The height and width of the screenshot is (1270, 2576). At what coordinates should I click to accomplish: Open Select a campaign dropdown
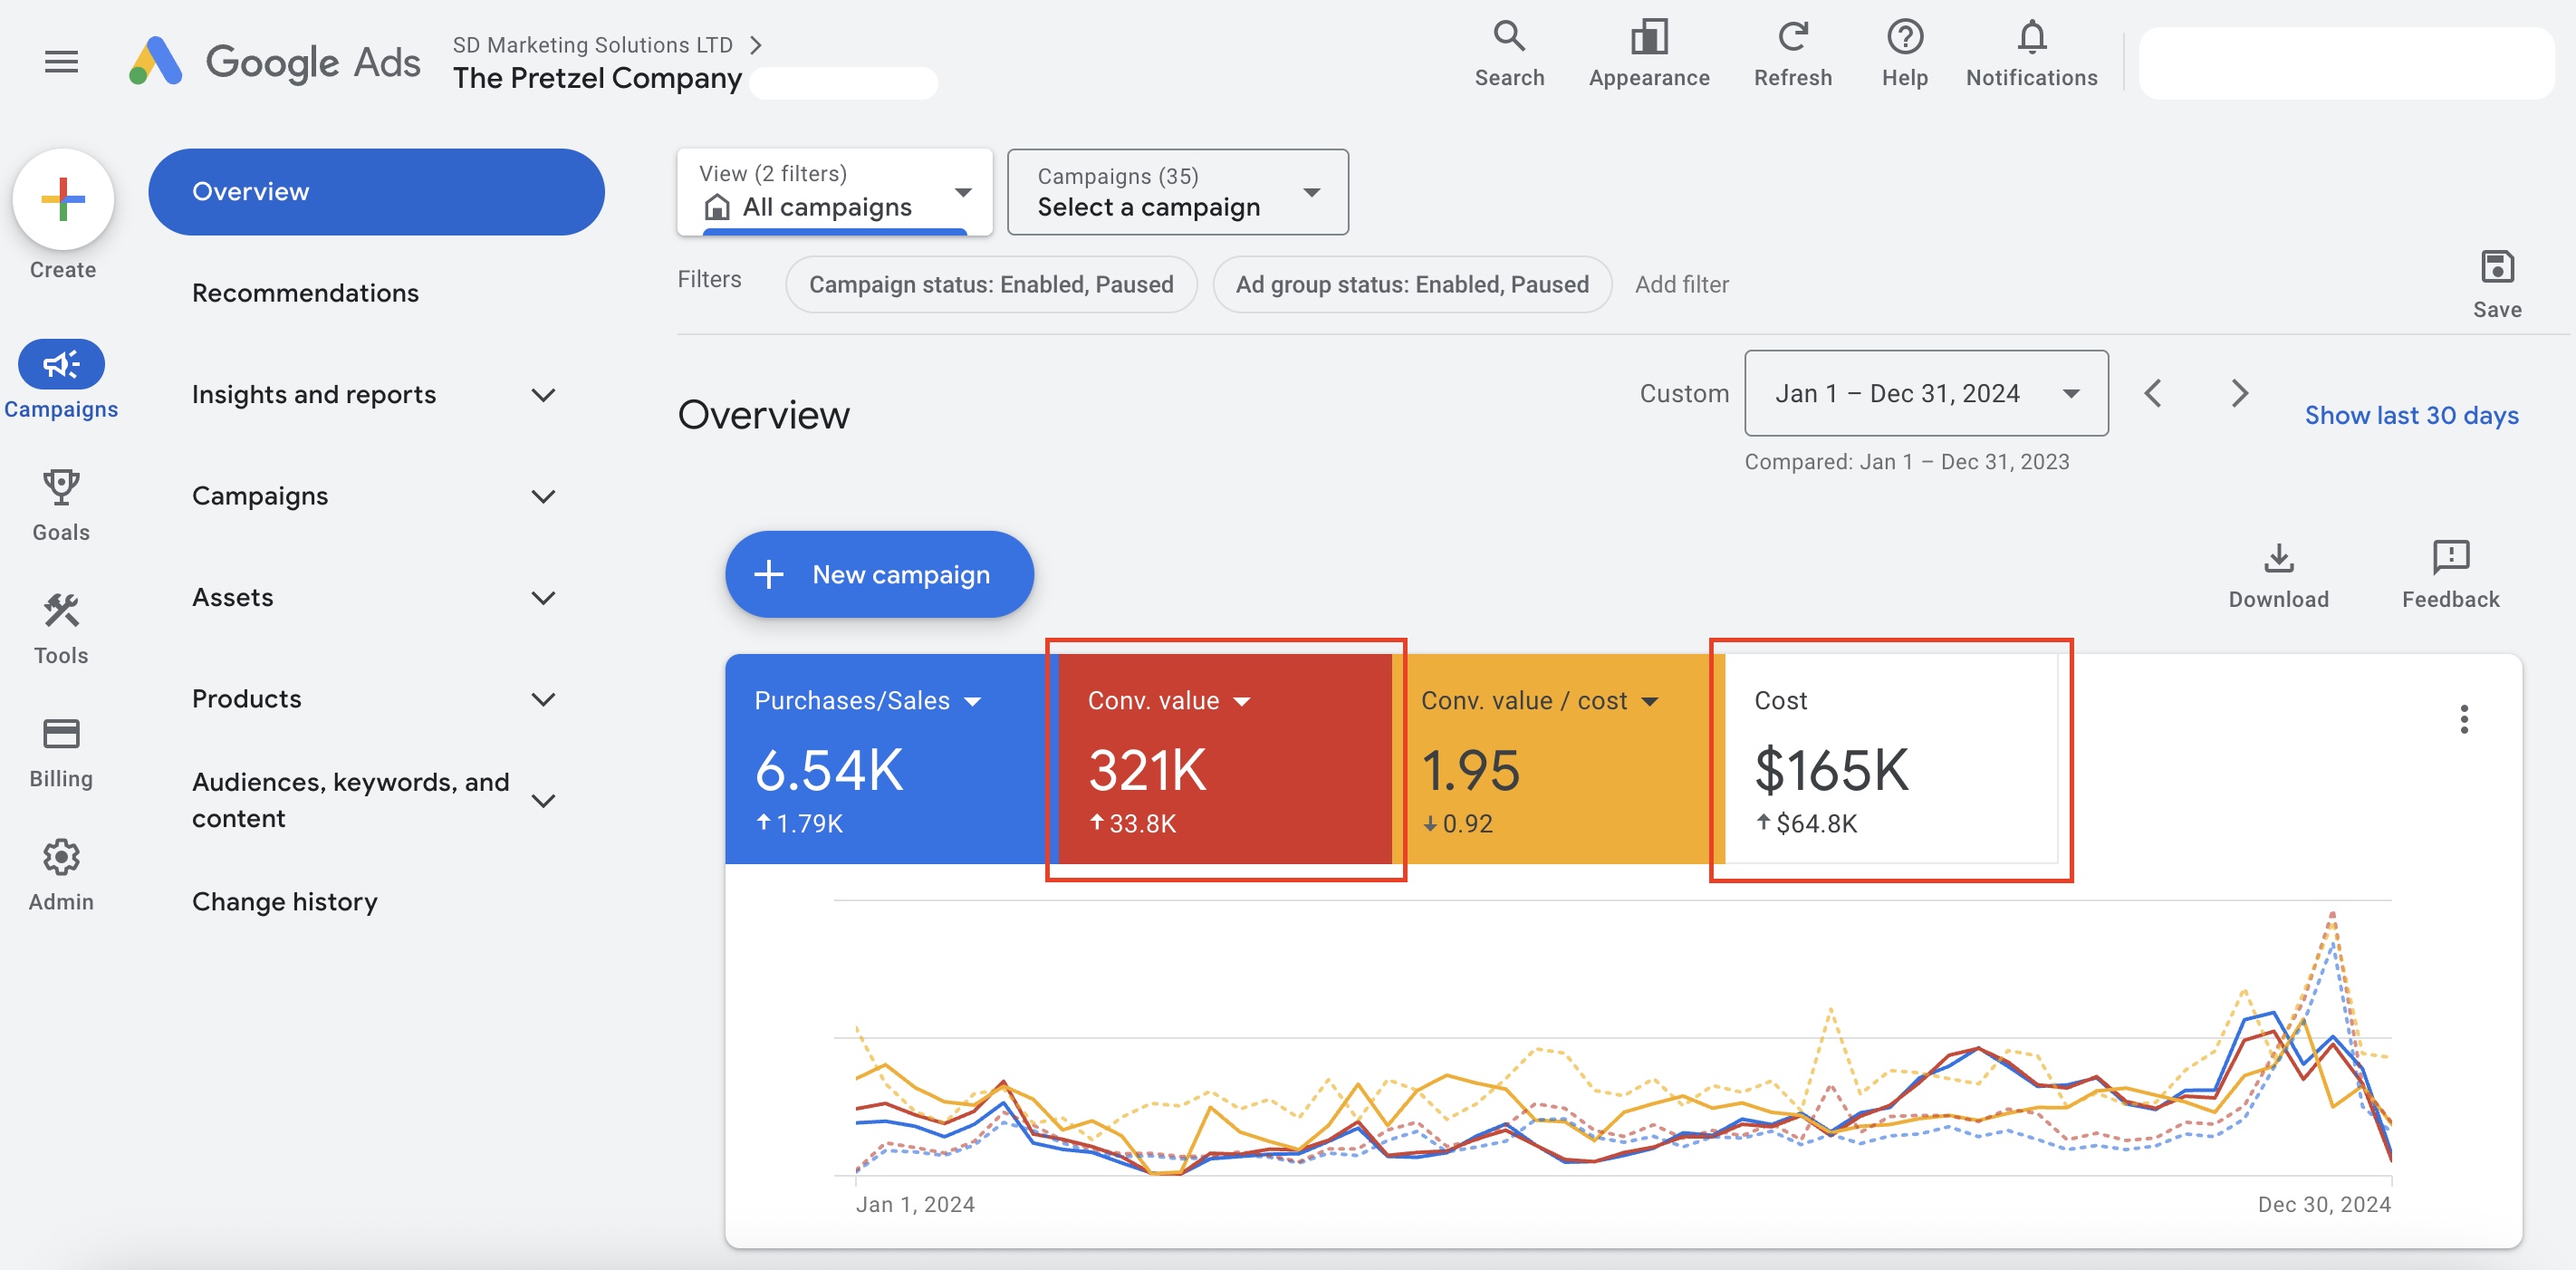pos(1177,192)
